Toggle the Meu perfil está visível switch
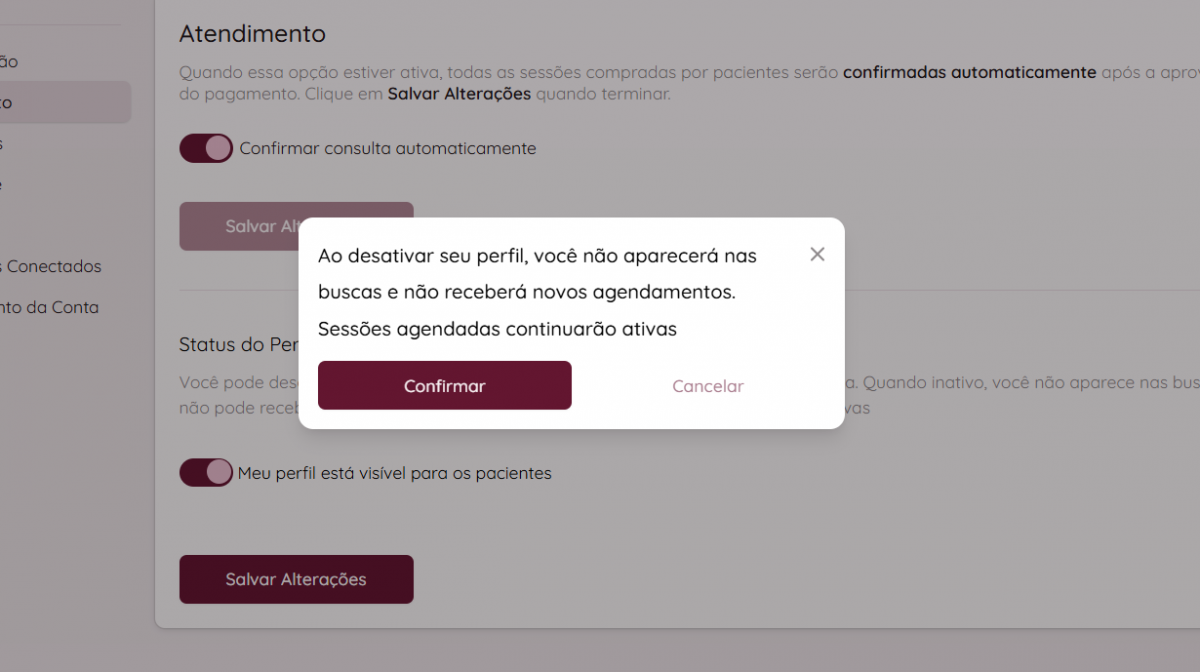This screenshot has height=672, width=1200. coord(206,473)
